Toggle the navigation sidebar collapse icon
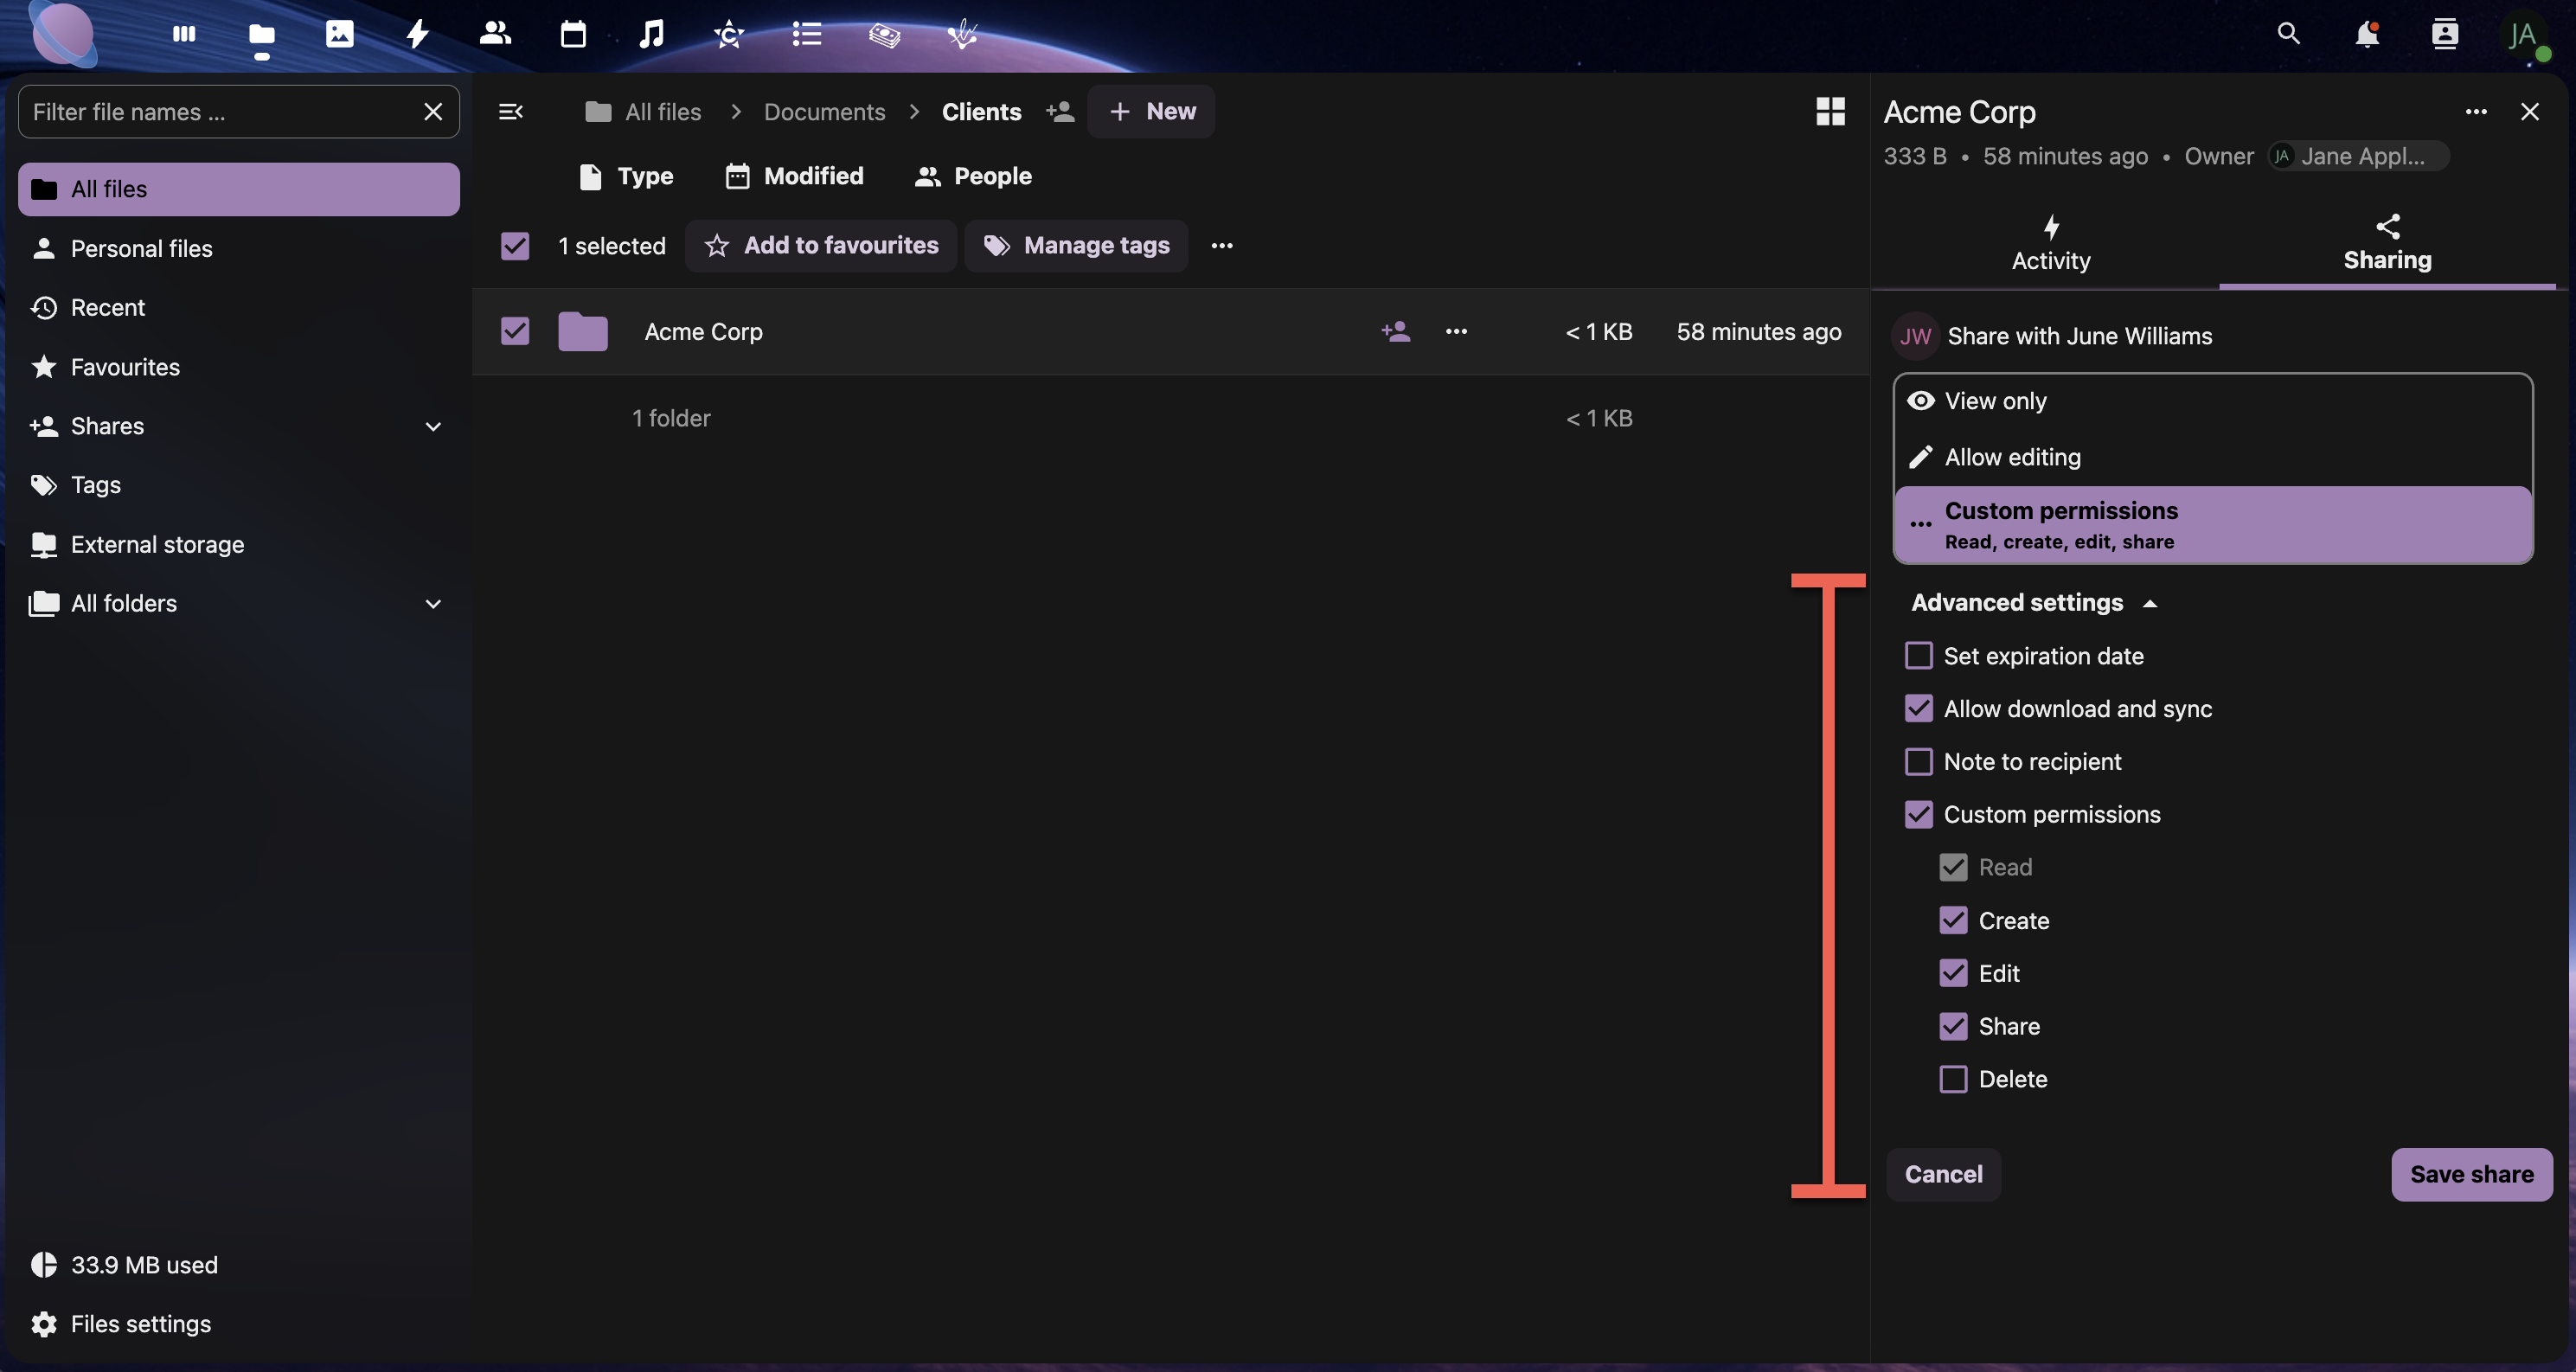2576x1372 pixels. [510, 111]
